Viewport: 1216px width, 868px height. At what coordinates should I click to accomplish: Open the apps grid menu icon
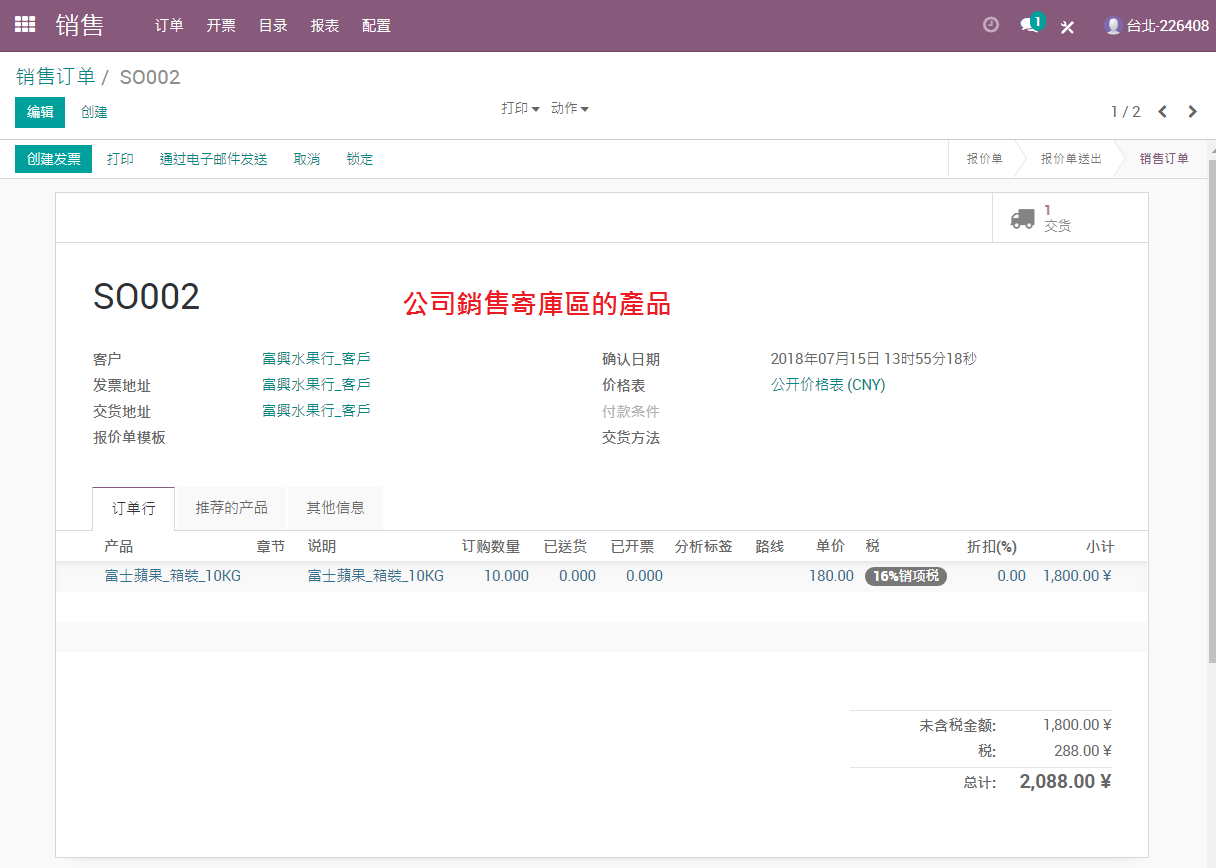25,25
